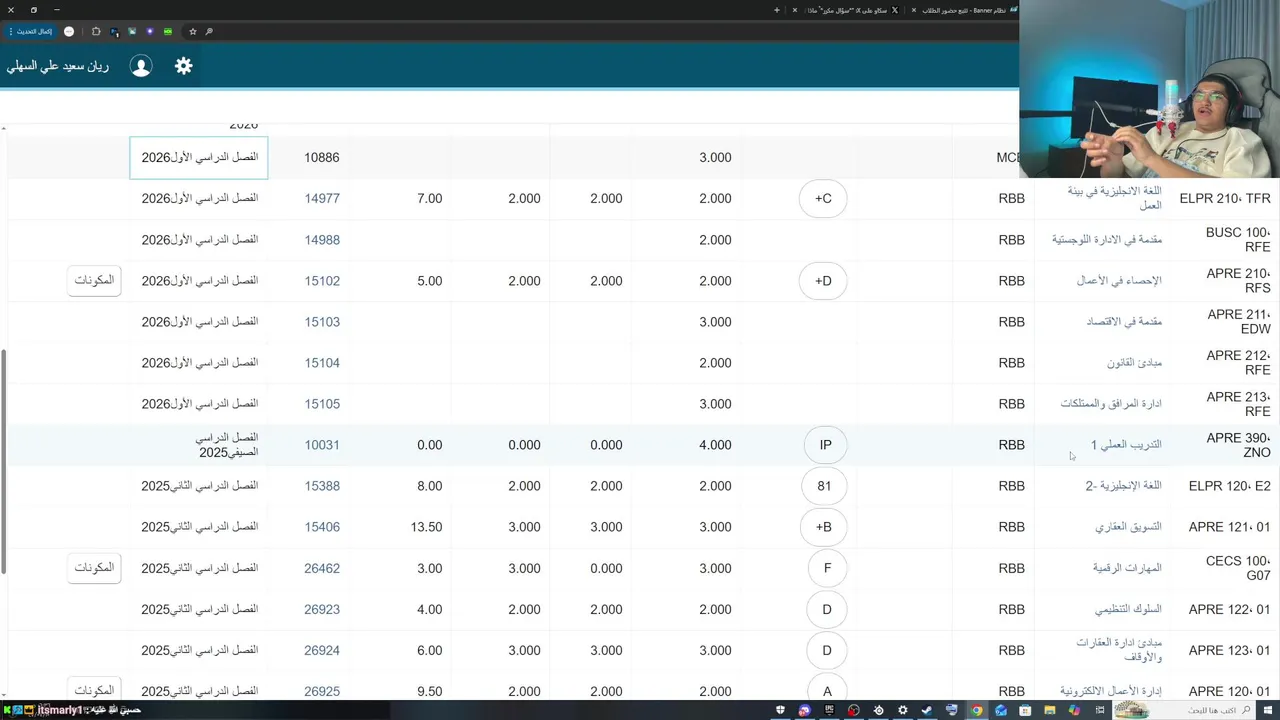
Task: Click the user name ريان سعيد علي السهلي
Action: click(x=58, y=66)
